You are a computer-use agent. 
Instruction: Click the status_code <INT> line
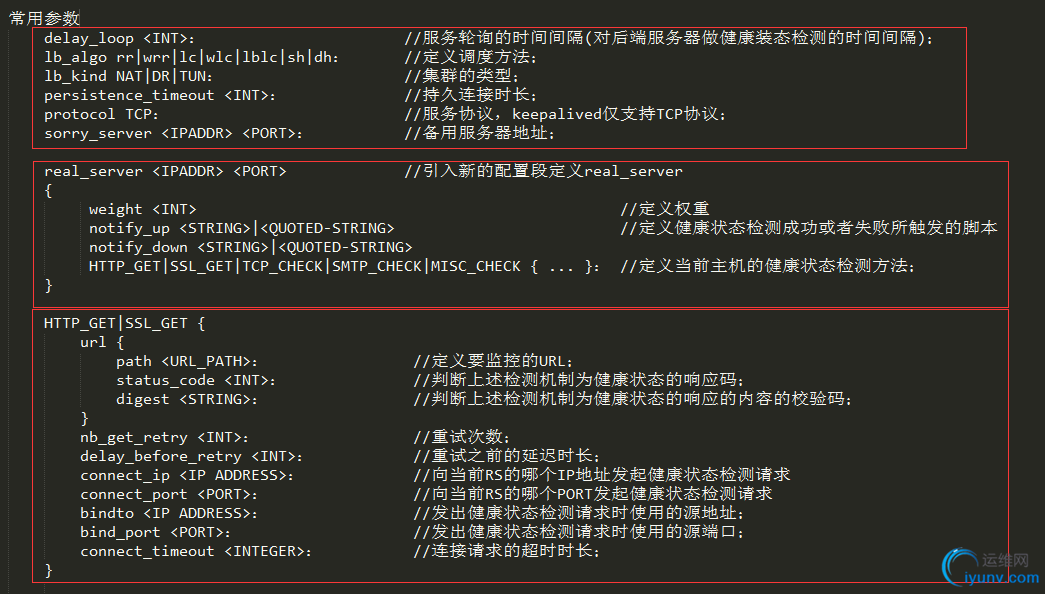[195, 380]
